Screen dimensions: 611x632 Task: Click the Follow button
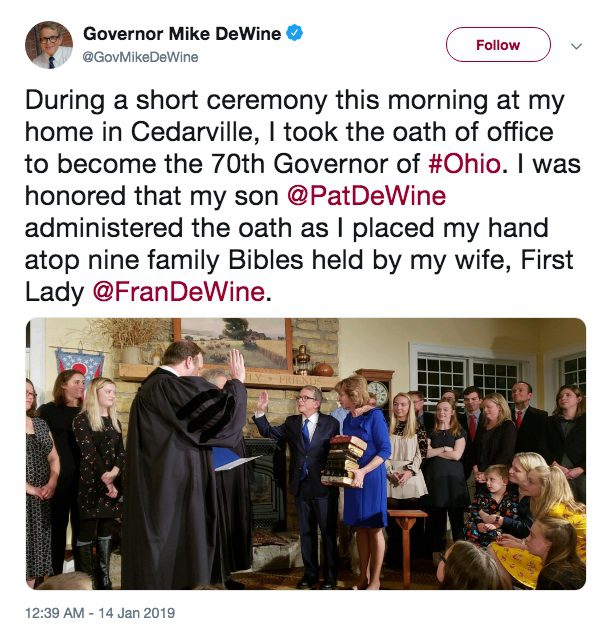click(x=498, y=45)
